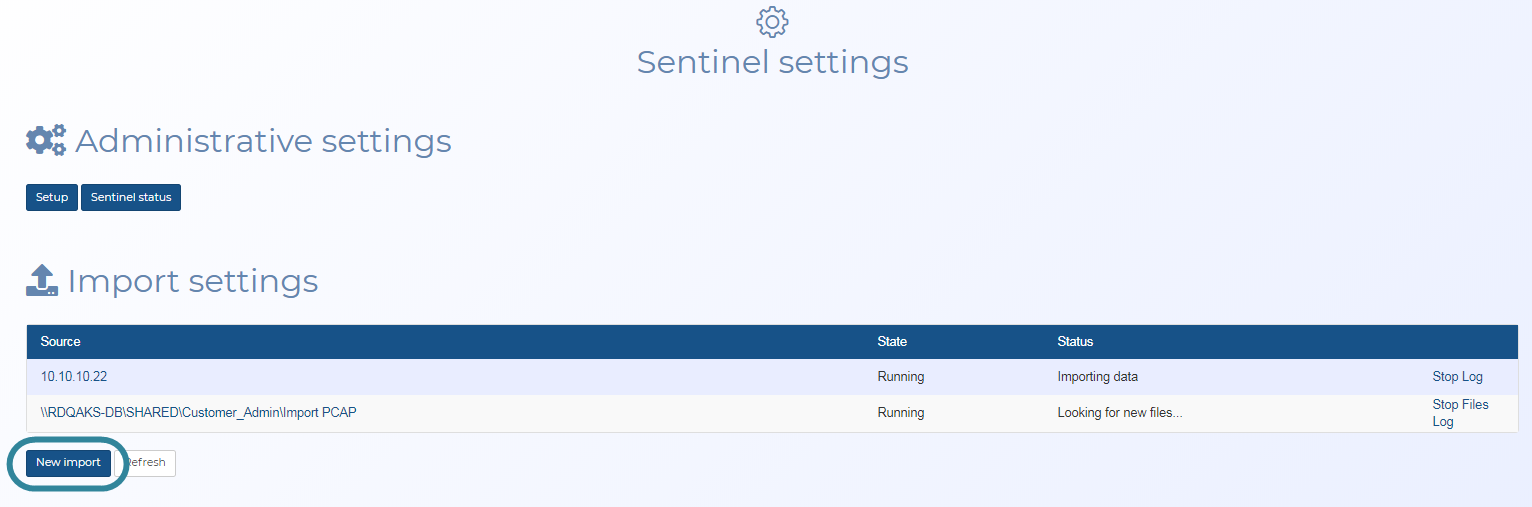The width and height of the screenshot is (1532, 507).
Task: View Log for the Import PCAP source
Action: [x=1443, y=422]
